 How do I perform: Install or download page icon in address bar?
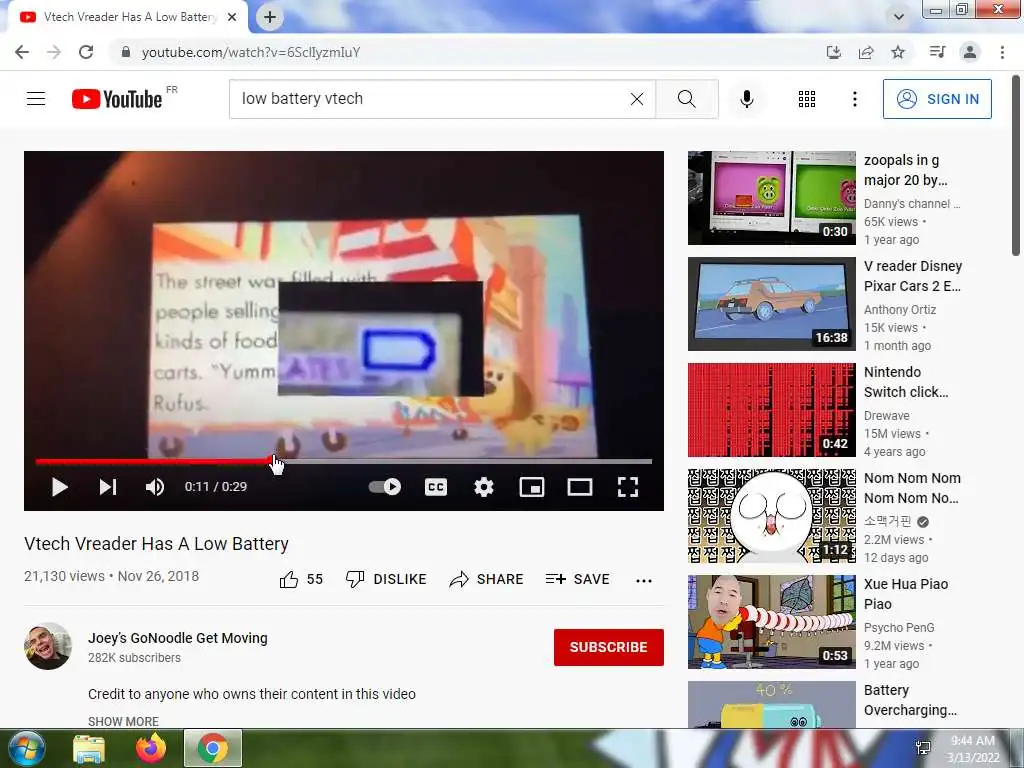pos(833,52)
